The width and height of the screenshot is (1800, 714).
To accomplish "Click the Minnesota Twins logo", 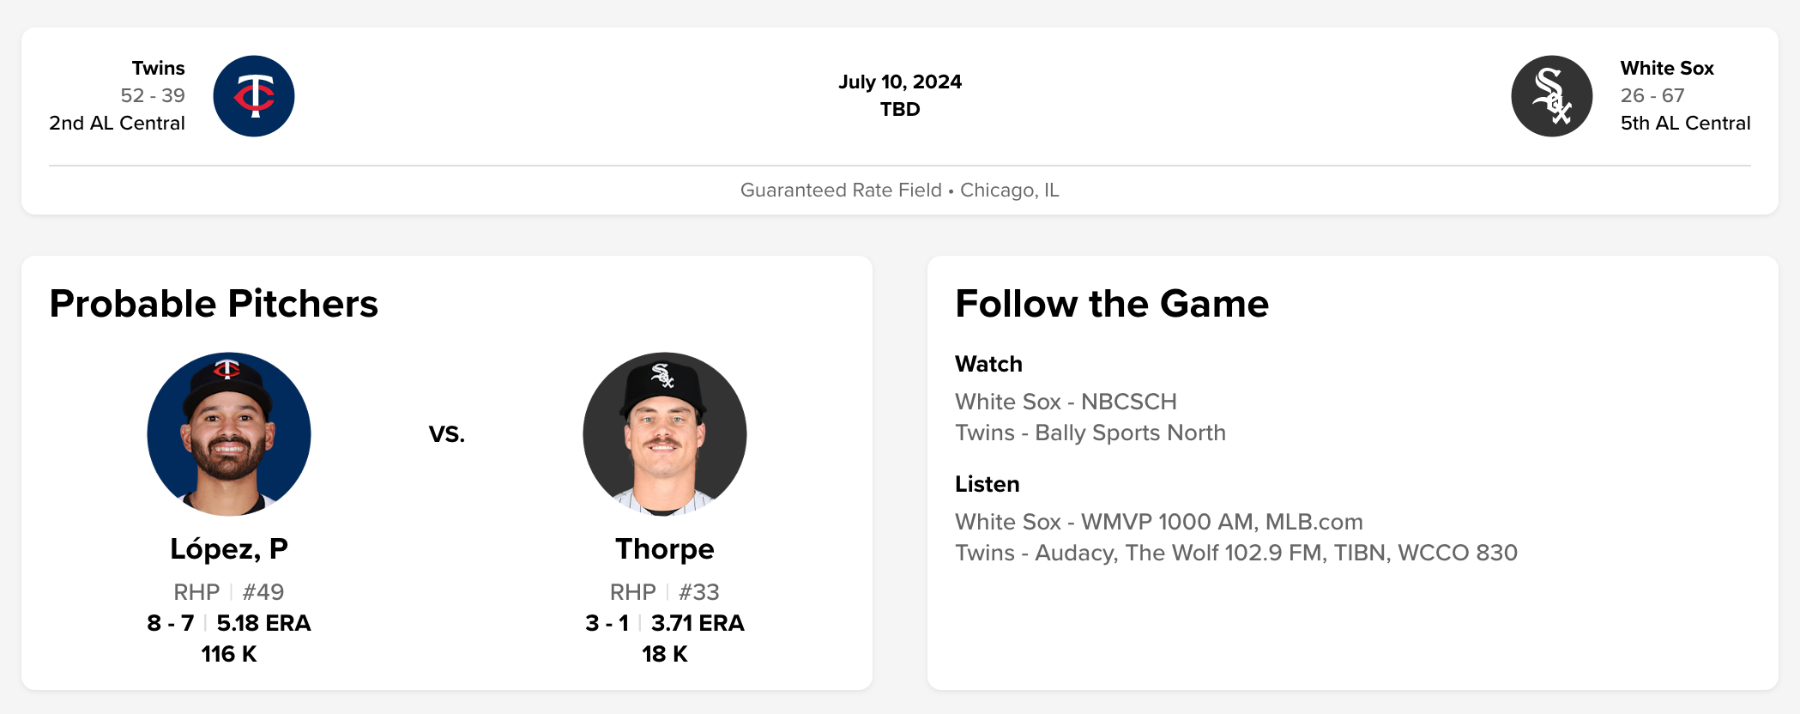I will [x=254, y=96].
